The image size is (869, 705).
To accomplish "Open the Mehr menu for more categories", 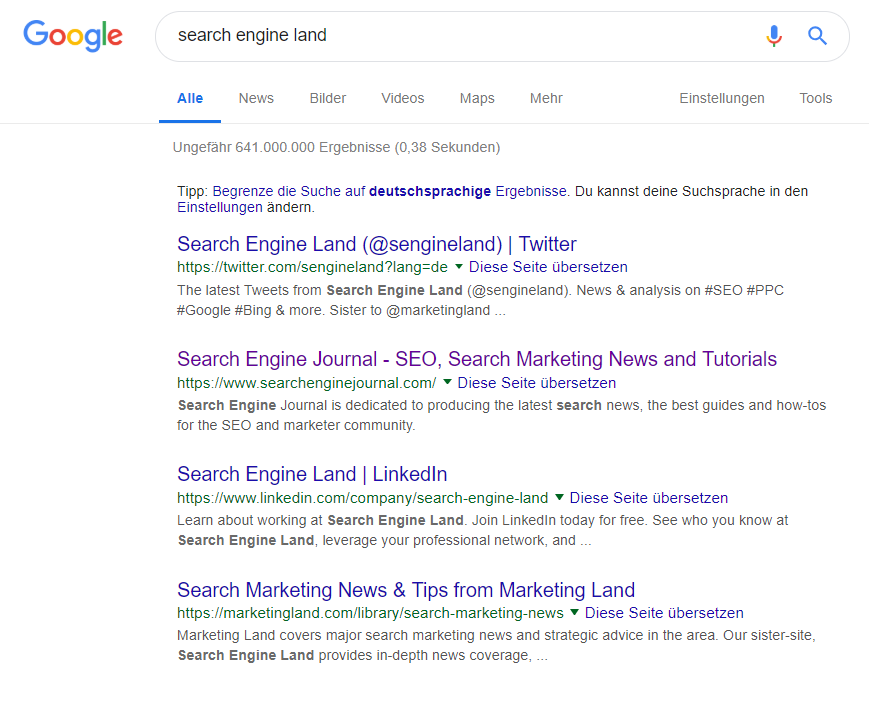I will coord(546,98).
